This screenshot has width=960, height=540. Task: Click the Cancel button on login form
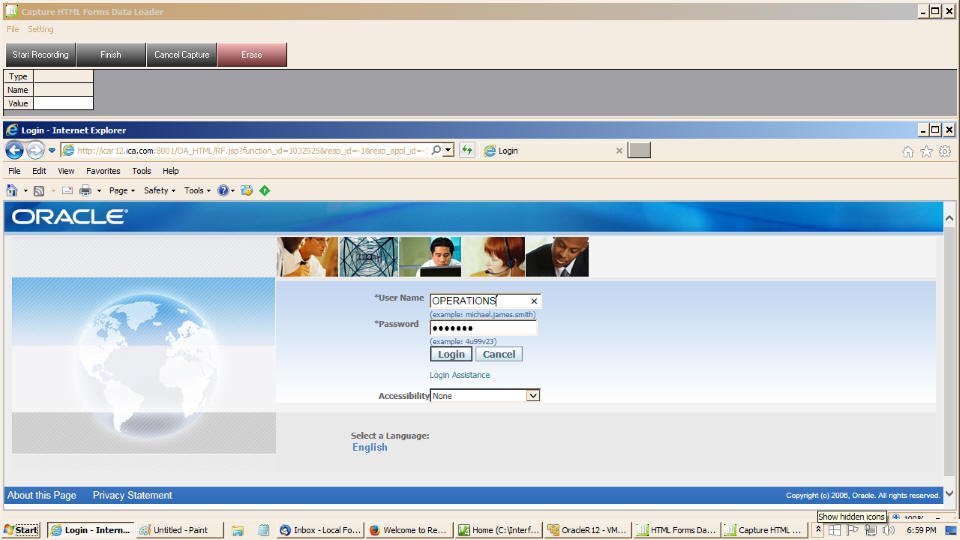coord(499,354)
